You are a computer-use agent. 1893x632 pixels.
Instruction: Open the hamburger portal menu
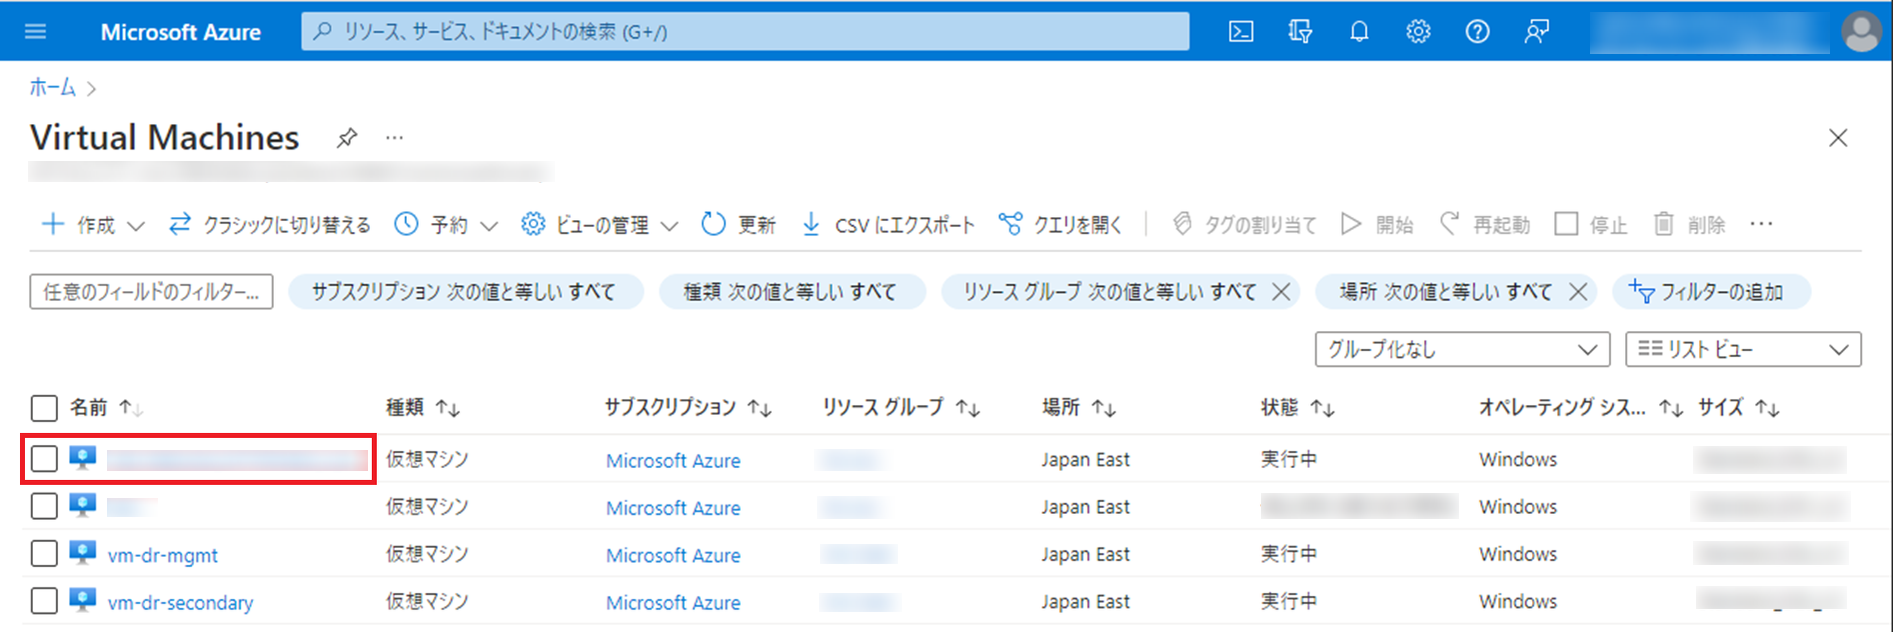(x=36, y=32)
